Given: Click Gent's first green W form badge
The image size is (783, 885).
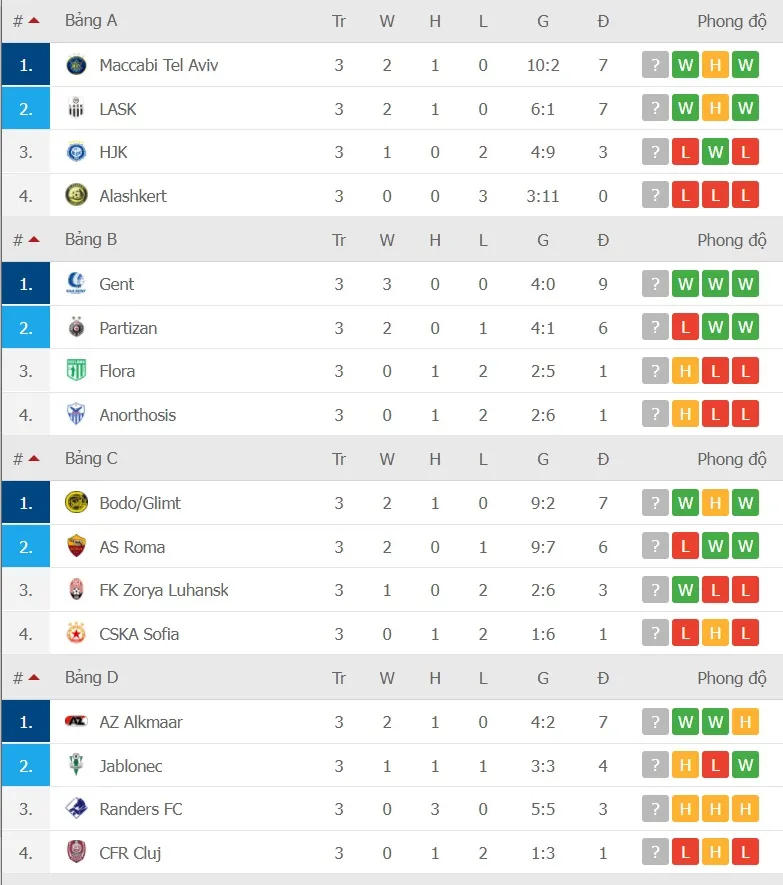Looking at the screenshot, I should pyautogui.click(x=685, y=284).
